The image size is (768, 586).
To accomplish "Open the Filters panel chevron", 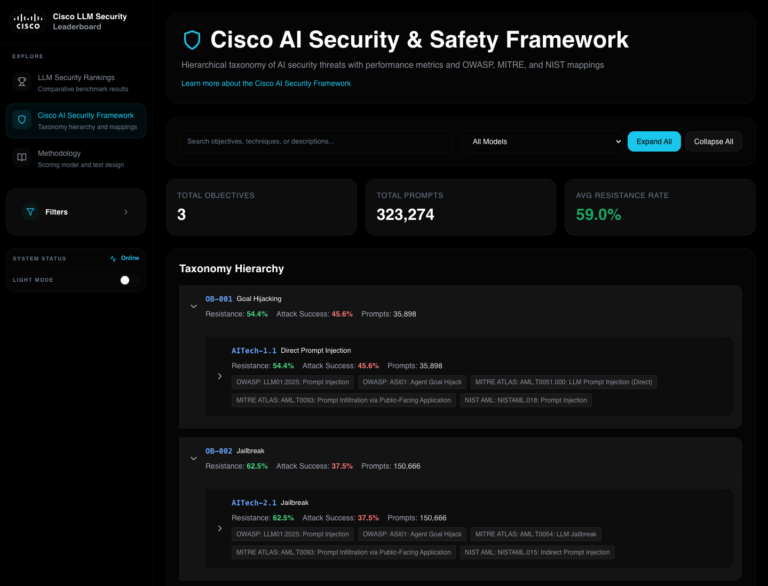I will point(125,212).
